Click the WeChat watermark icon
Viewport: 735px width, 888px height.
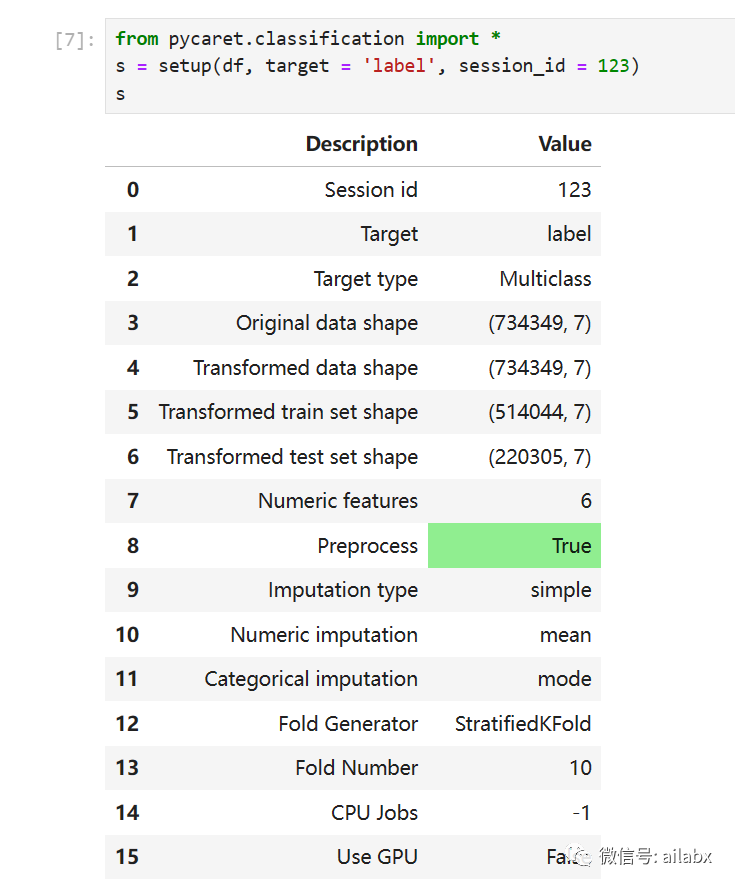pyautogui.click(x=579, y=856)
